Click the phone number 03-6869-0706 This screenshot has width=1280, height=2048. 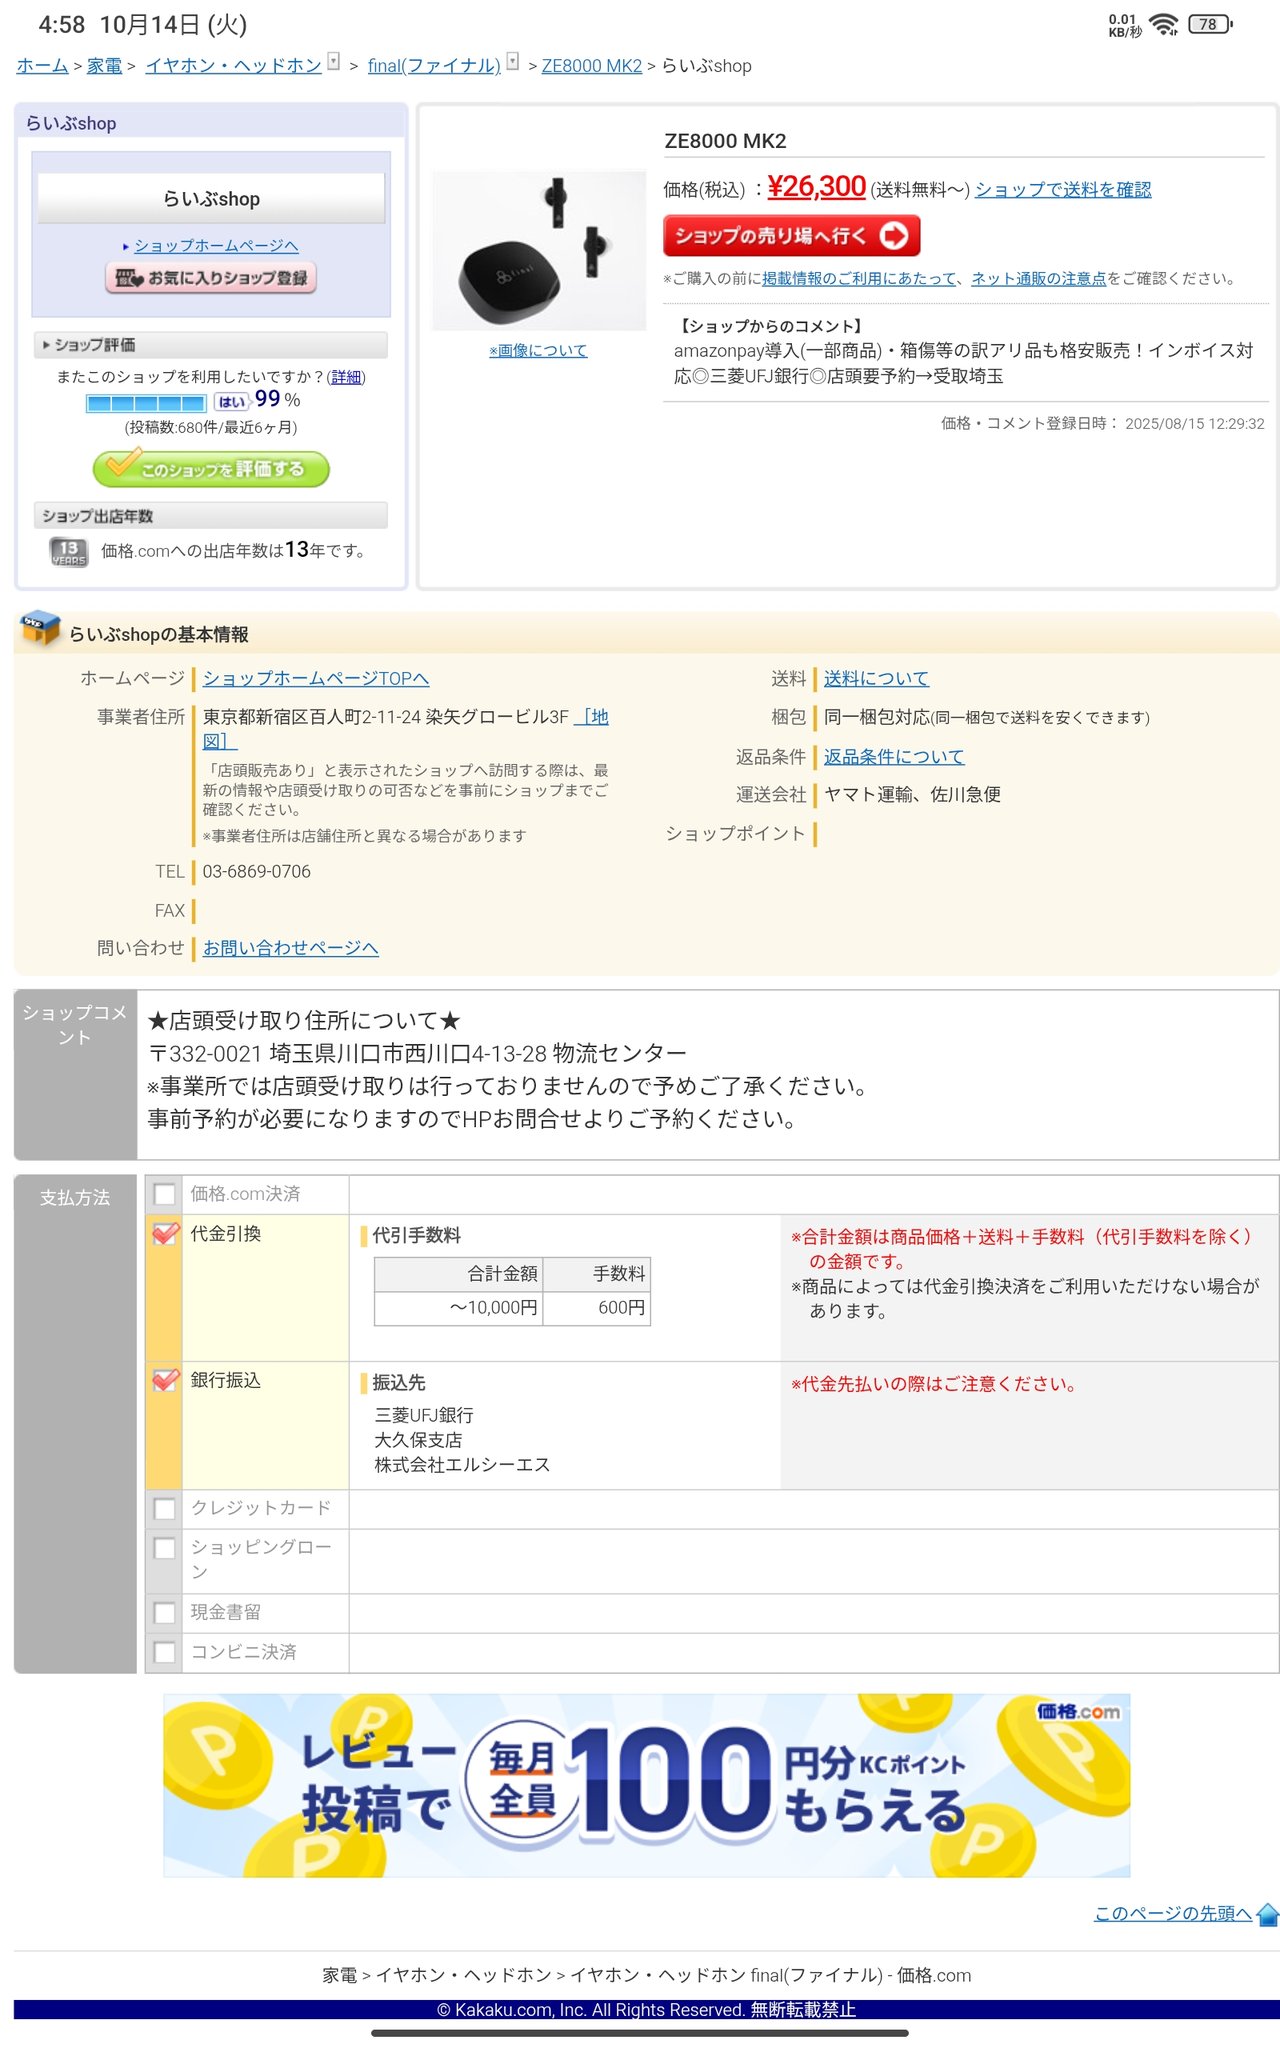click(257, 871)
